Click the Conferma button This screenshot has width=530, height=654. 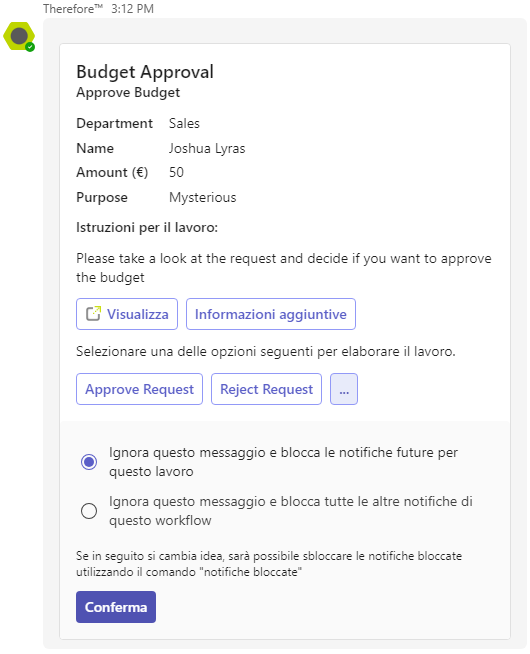[116, 607]
